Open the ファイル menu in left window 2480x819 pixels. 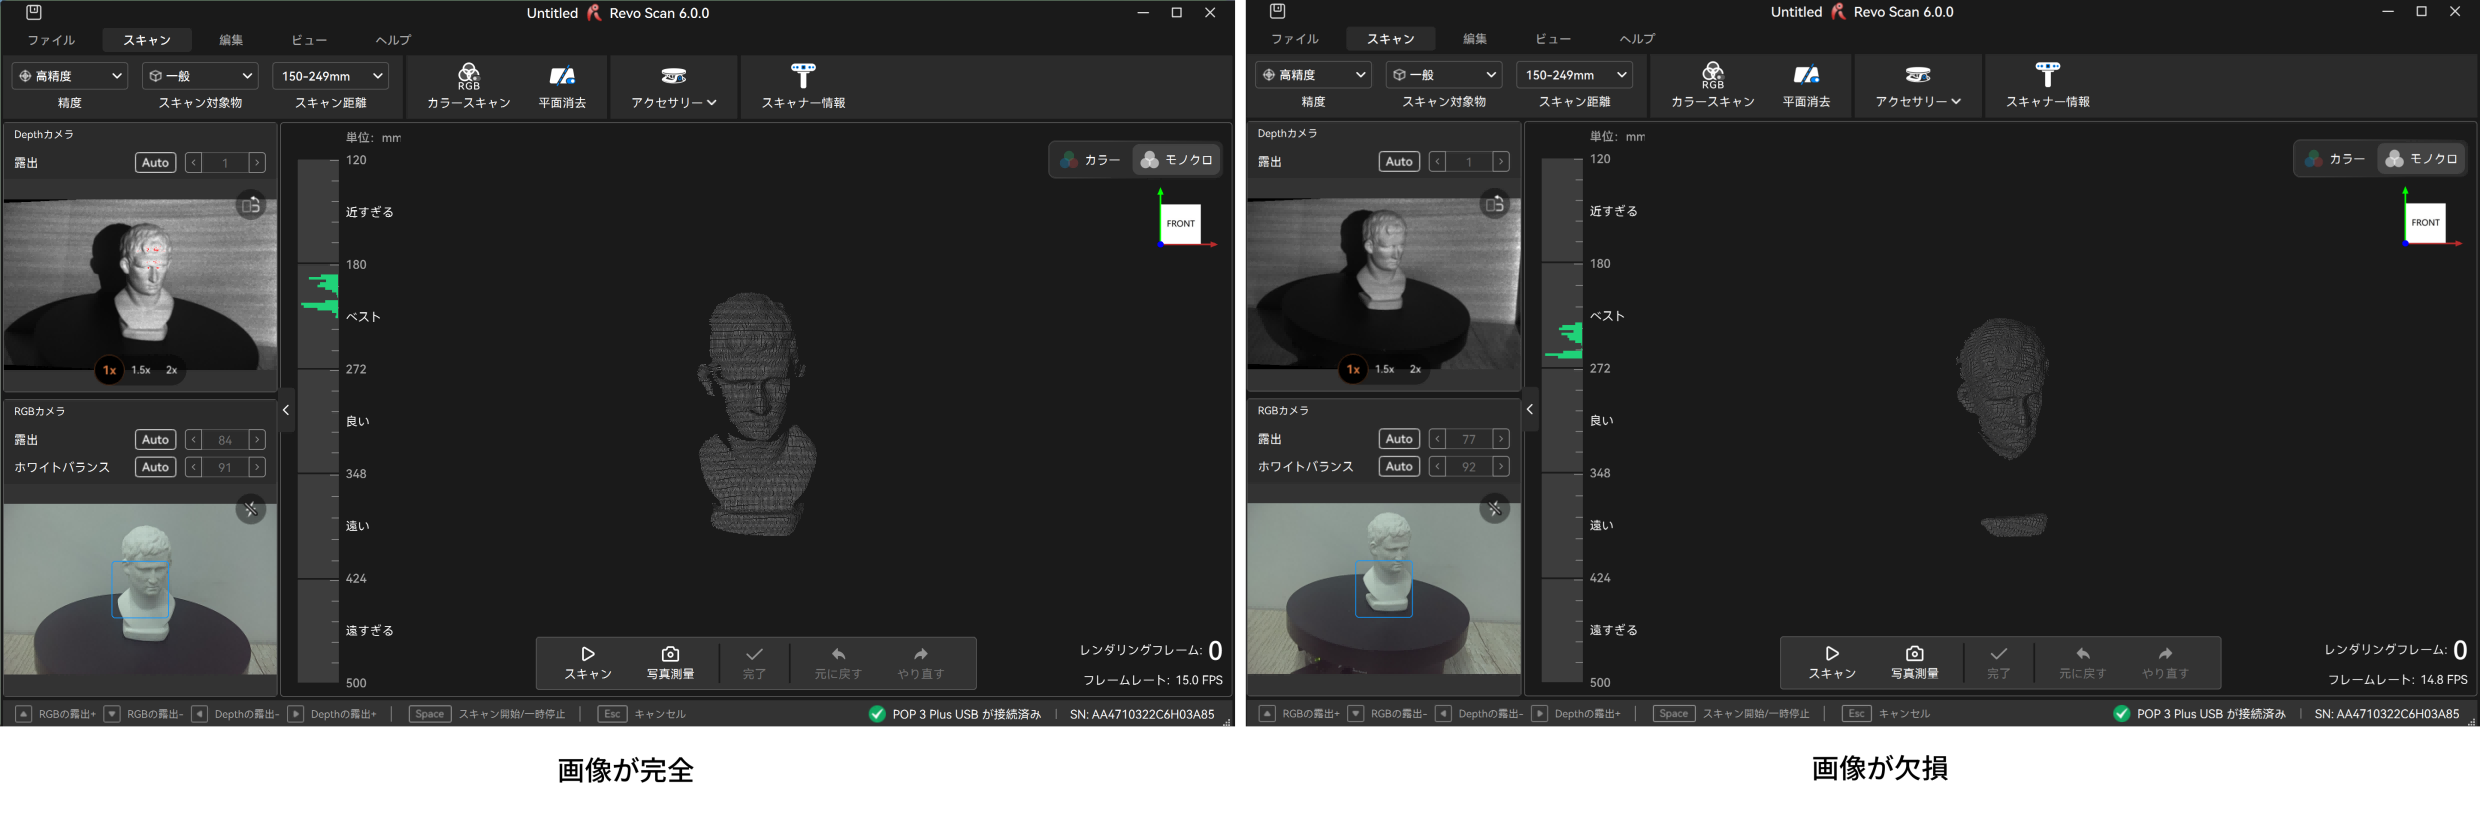pyautogui.click(x=51, y=40)
